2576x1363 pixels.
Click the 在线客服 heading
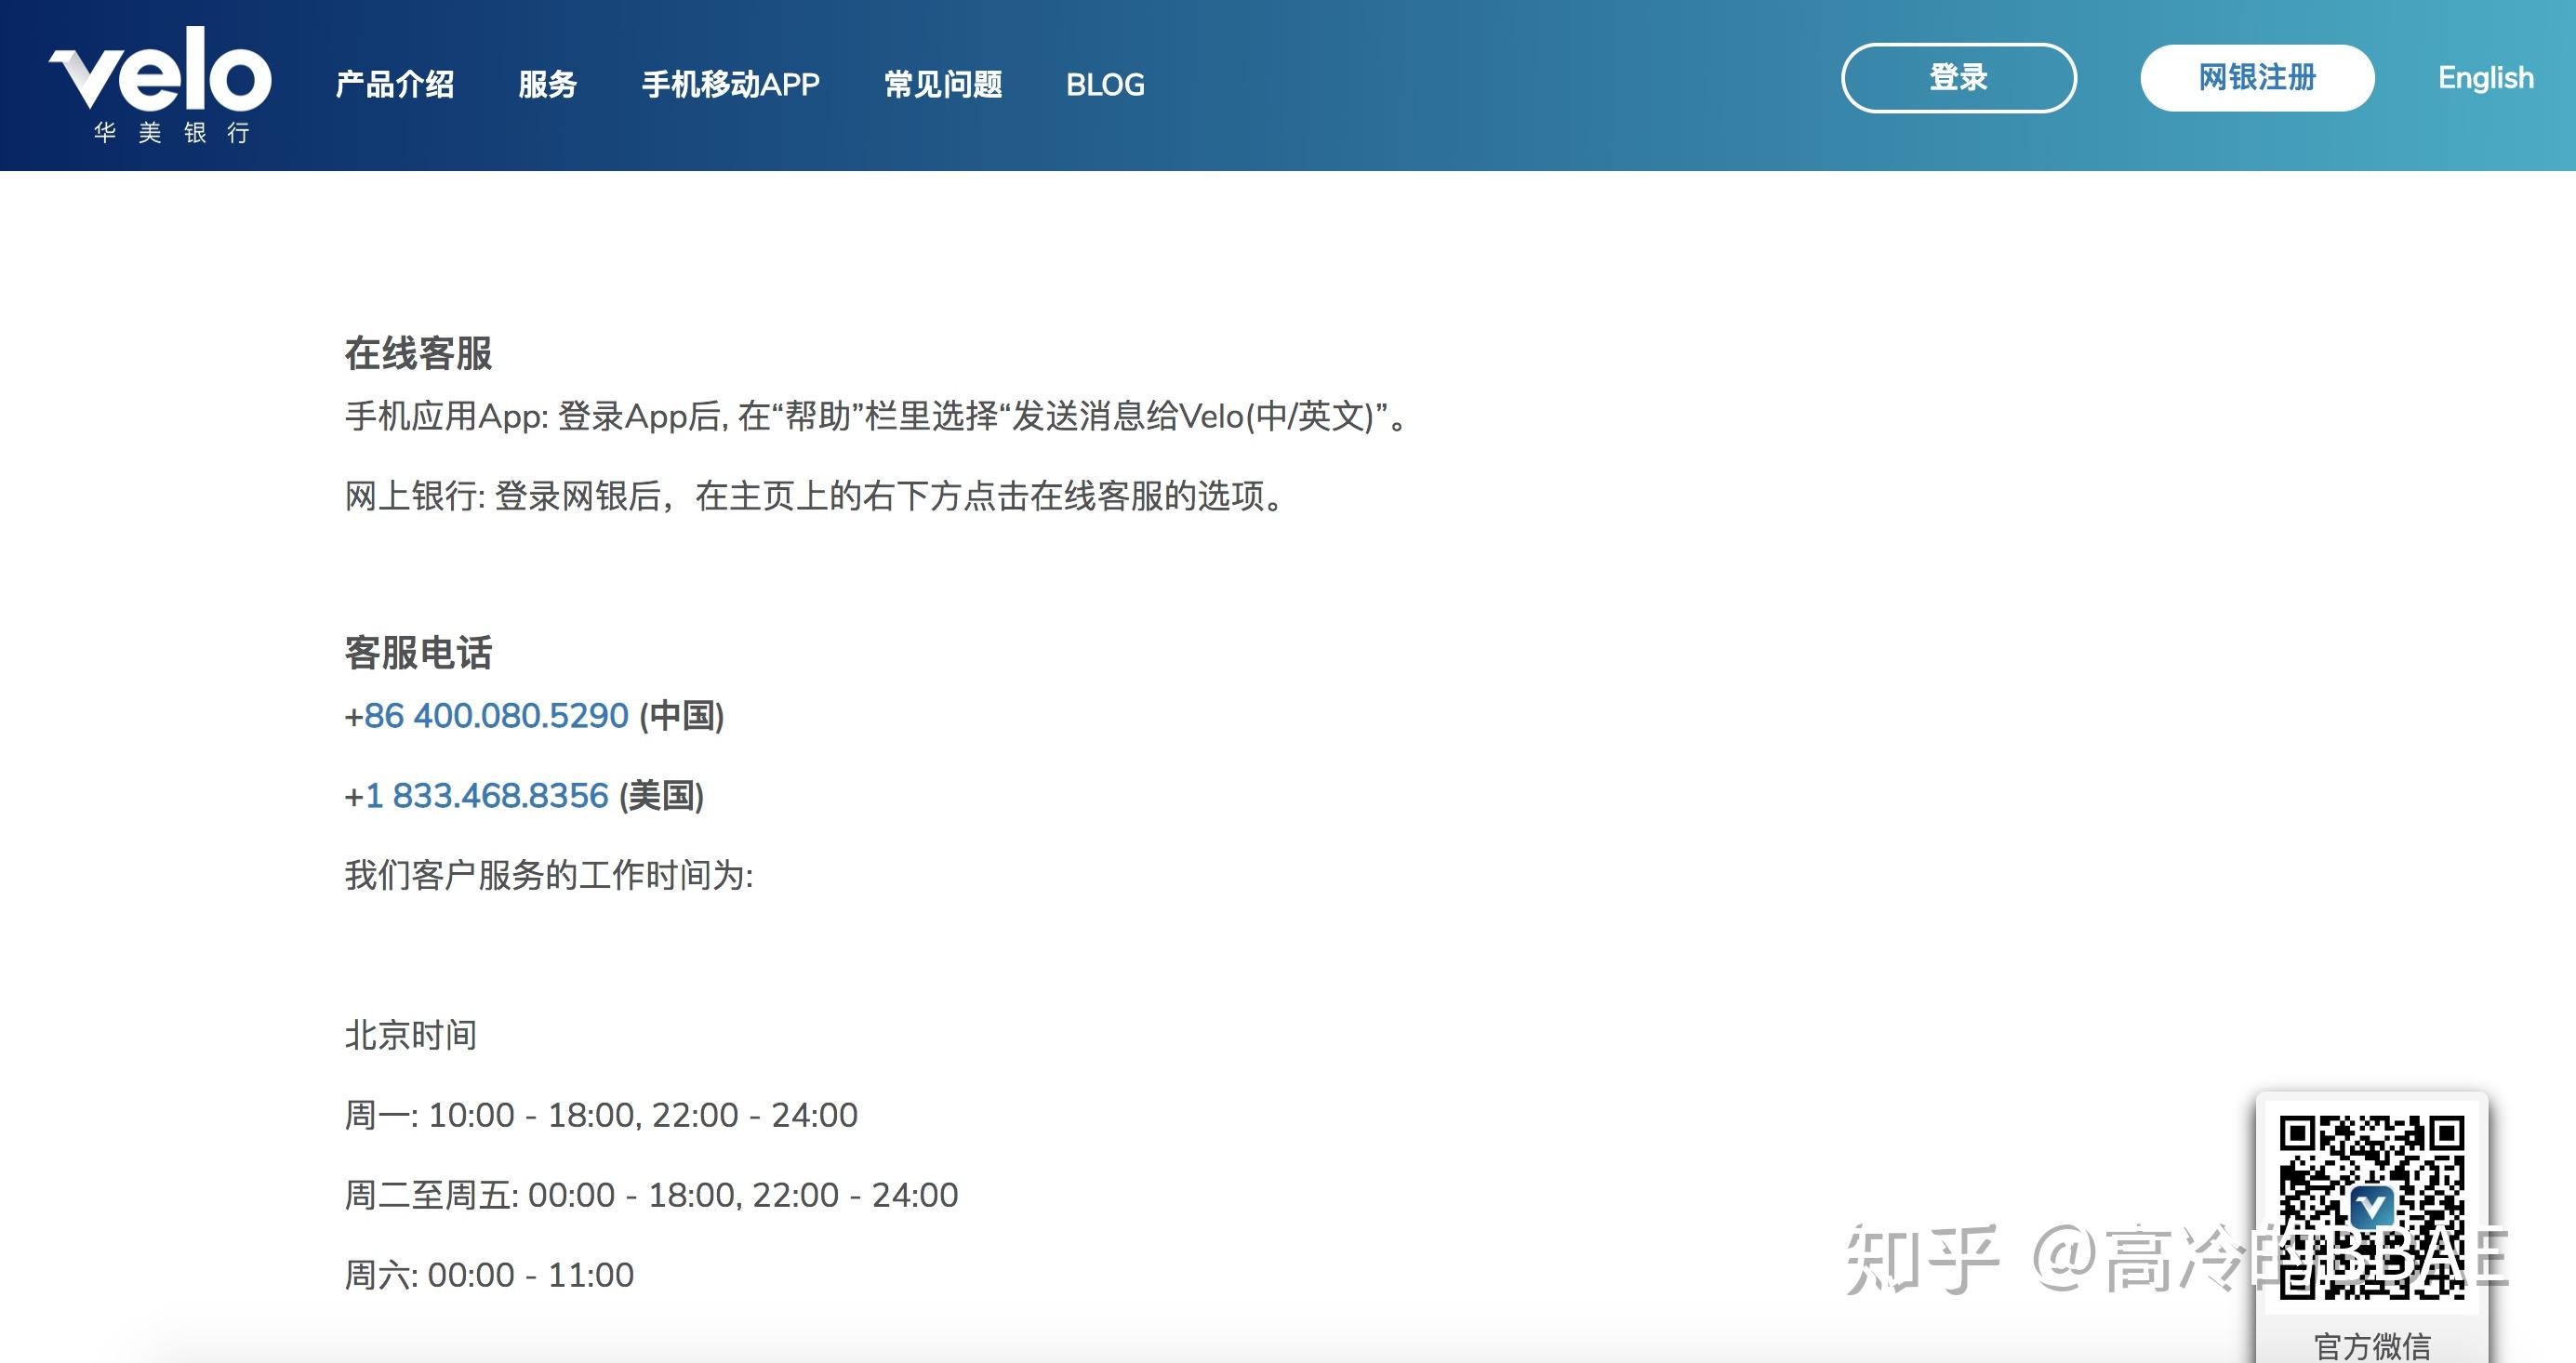click(418, 354)
